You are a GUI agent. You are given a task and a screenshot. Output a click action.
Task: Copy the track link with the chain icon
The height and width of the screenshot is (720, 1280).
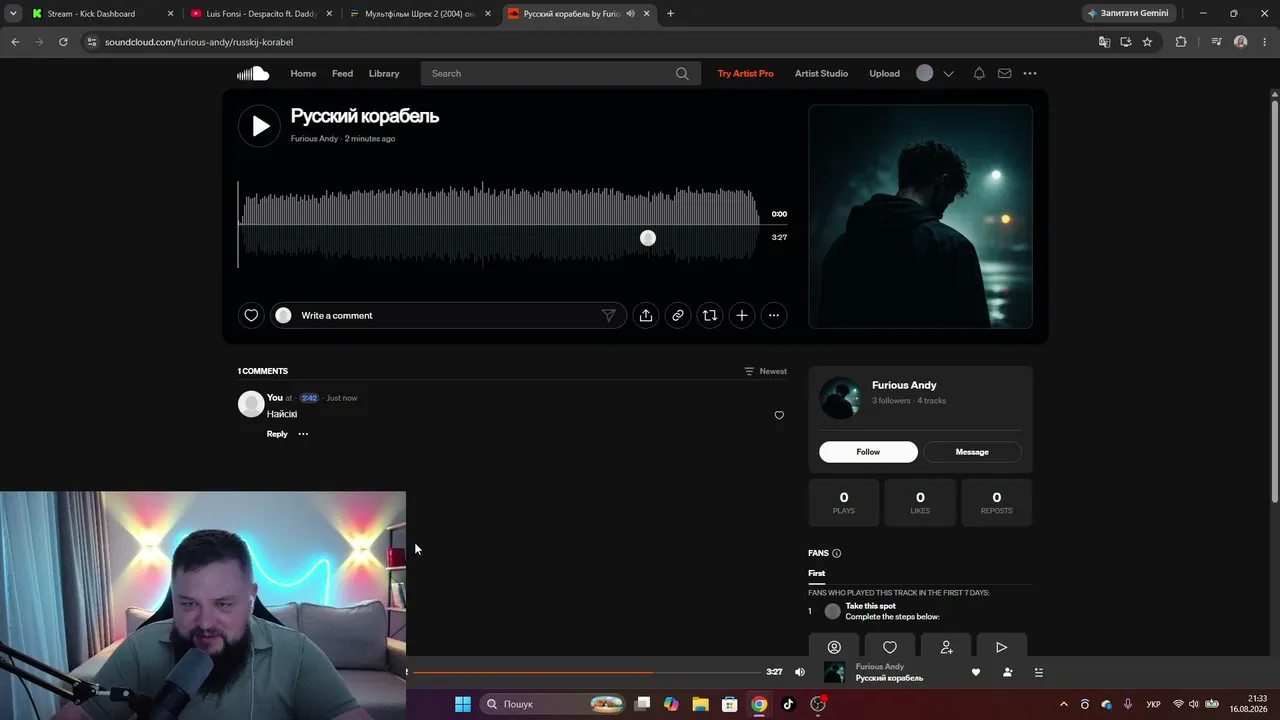(x=678, y=315)
